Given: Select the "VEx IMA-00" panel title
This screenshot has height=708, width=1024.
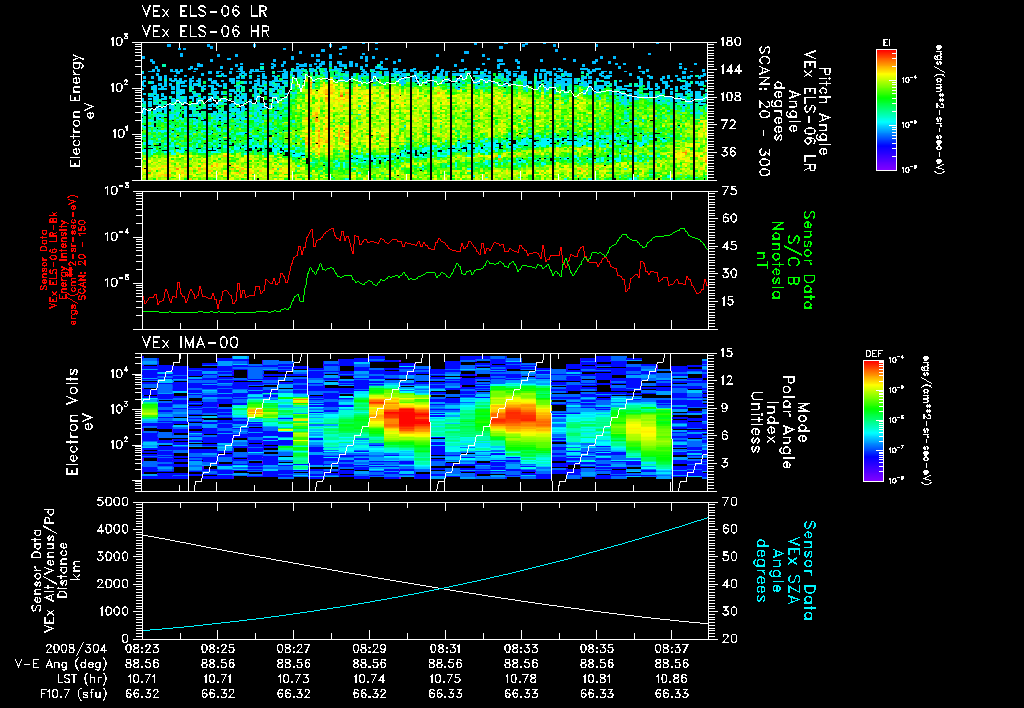Looking at the screenshot, I should (x=190, y=342).
